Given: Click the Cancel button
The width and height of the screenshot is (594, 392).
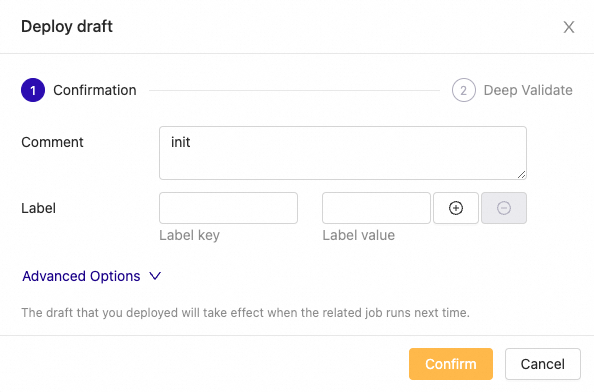Looking at the screenshot, I should coord(542,364).
